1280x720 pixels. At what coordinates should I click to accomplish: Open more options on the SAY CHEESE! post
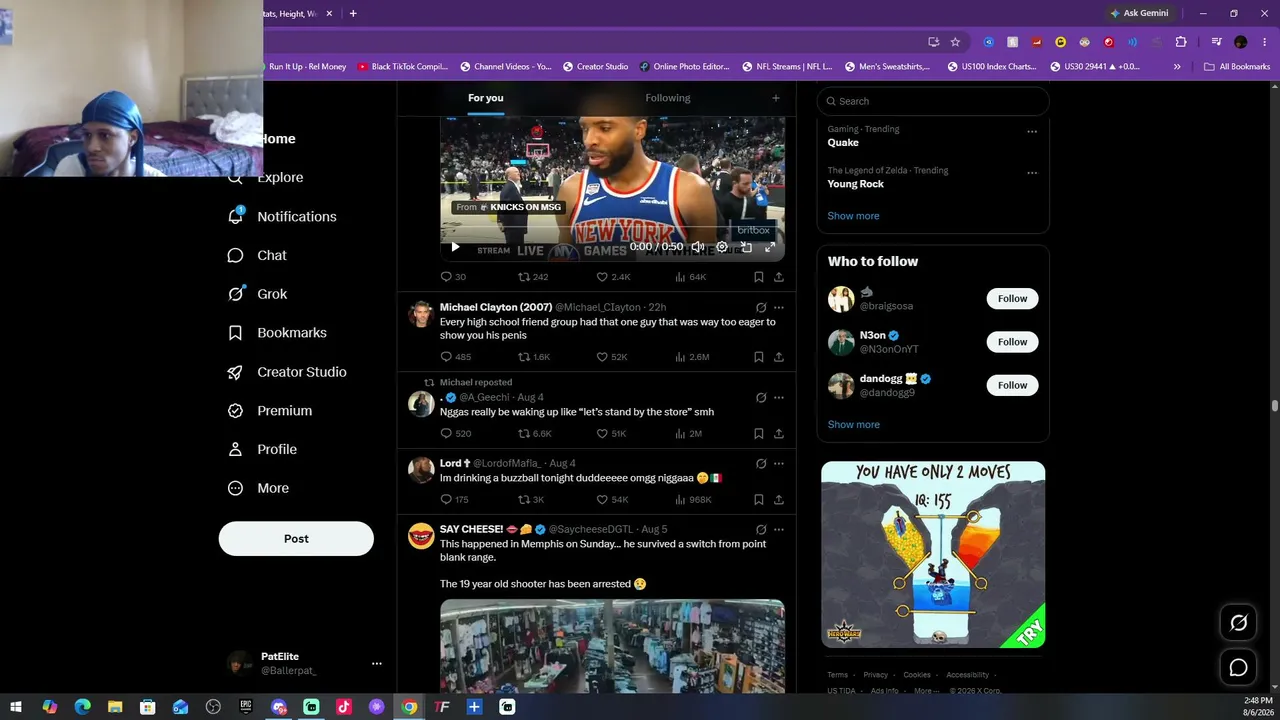coord(779,530)
